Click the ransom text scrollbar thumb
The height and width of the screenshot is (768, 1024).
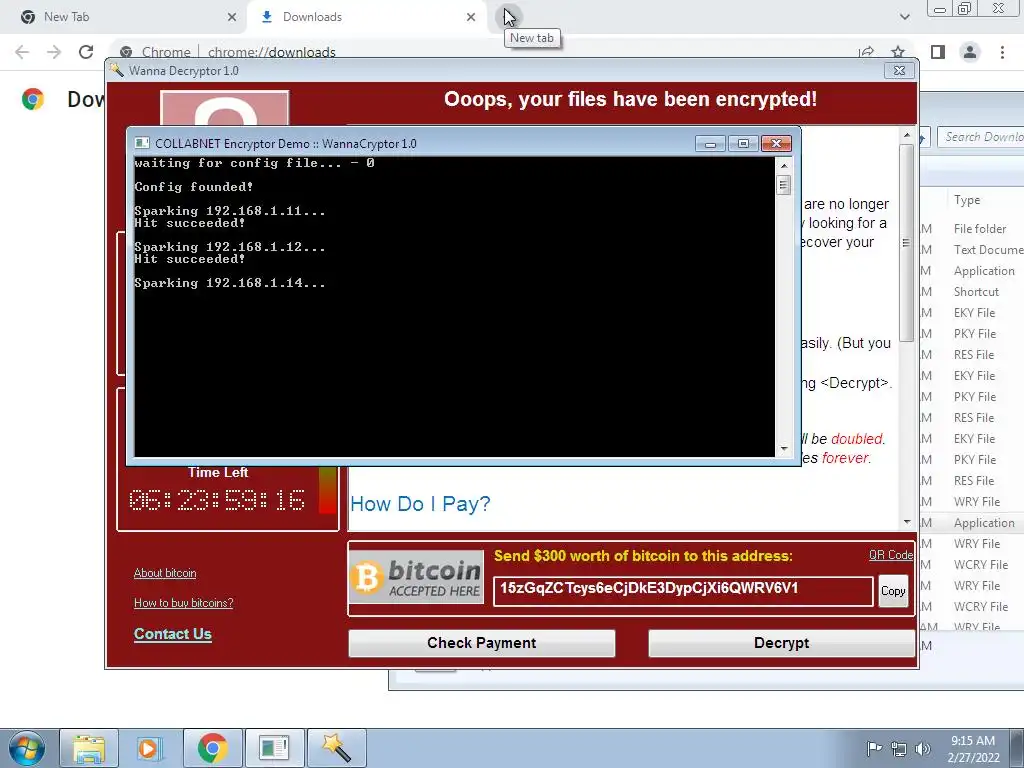coord(906,242)
